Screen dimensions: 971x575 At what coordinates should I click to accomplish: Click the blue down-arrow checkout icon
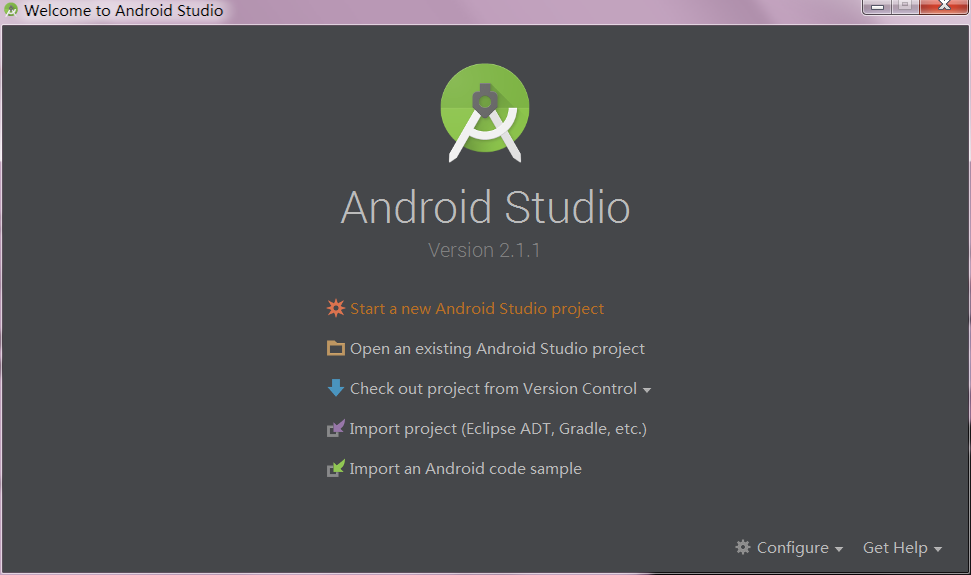pos(336,388)
